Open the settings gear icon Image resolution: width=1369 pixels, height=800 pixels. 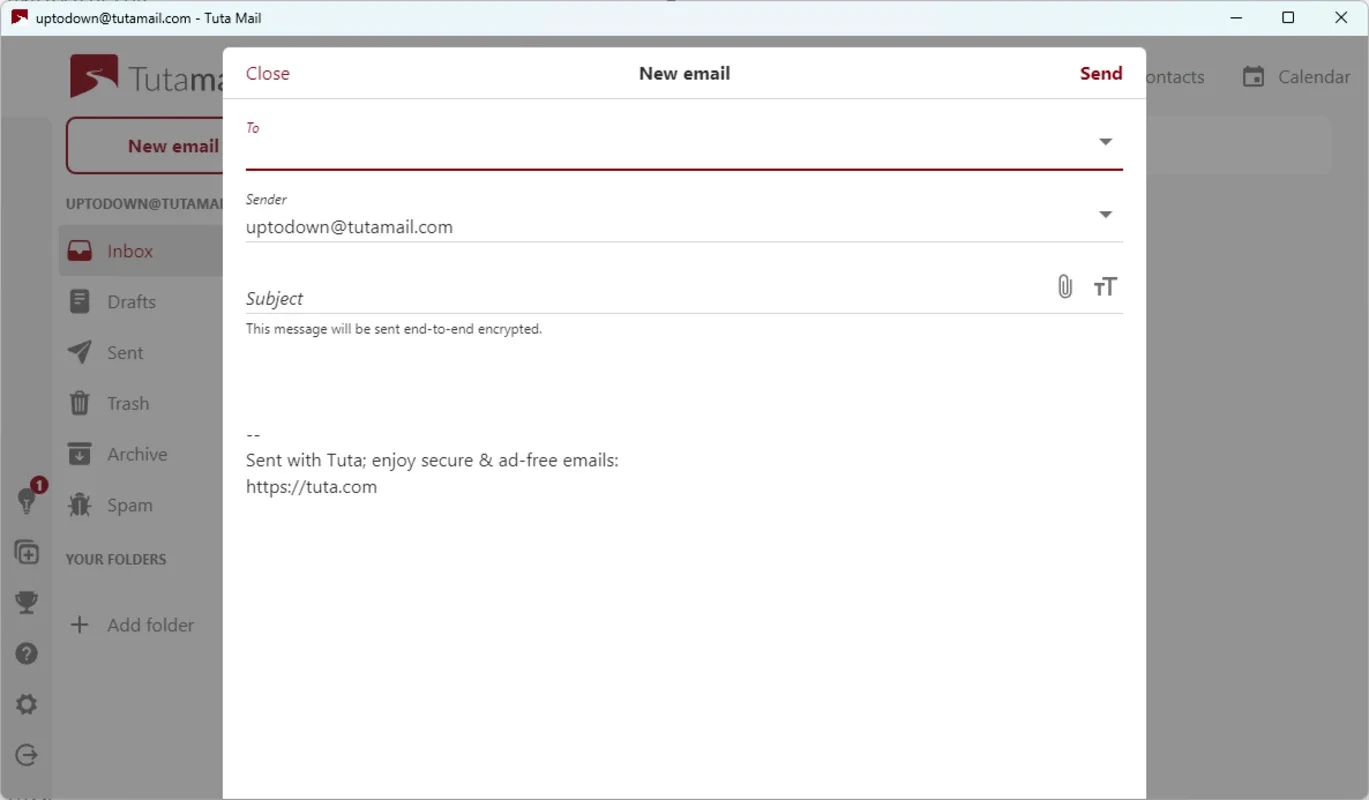27,704
